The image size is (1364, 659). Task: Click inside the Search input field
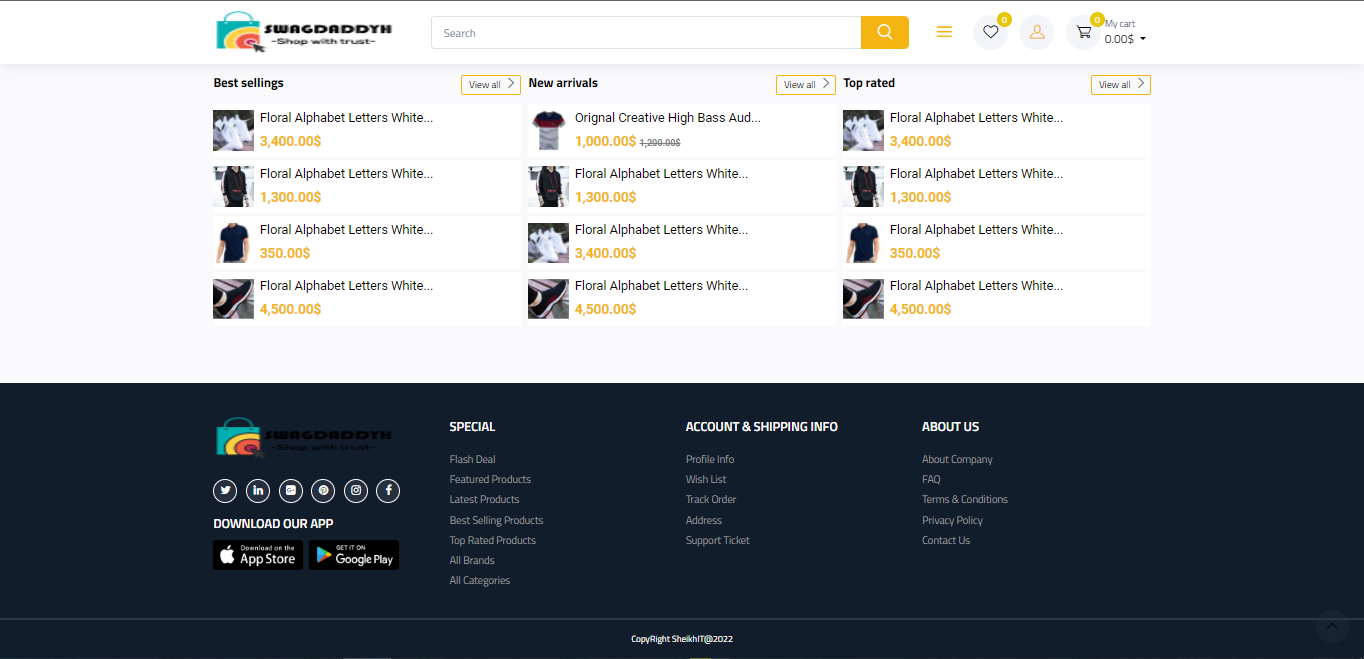pos(645,33)
